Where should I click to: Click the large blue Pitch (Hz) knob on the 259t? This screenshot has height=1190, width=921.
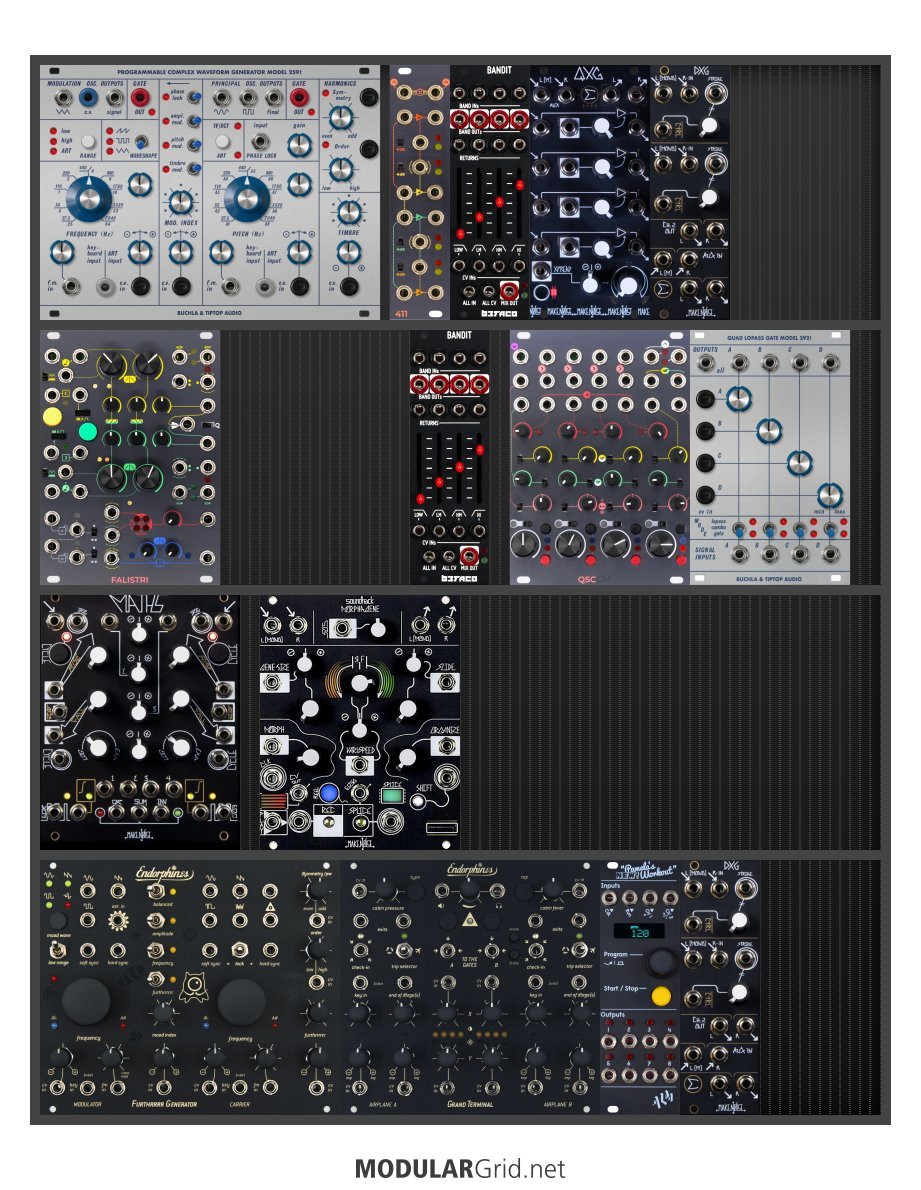247,199
